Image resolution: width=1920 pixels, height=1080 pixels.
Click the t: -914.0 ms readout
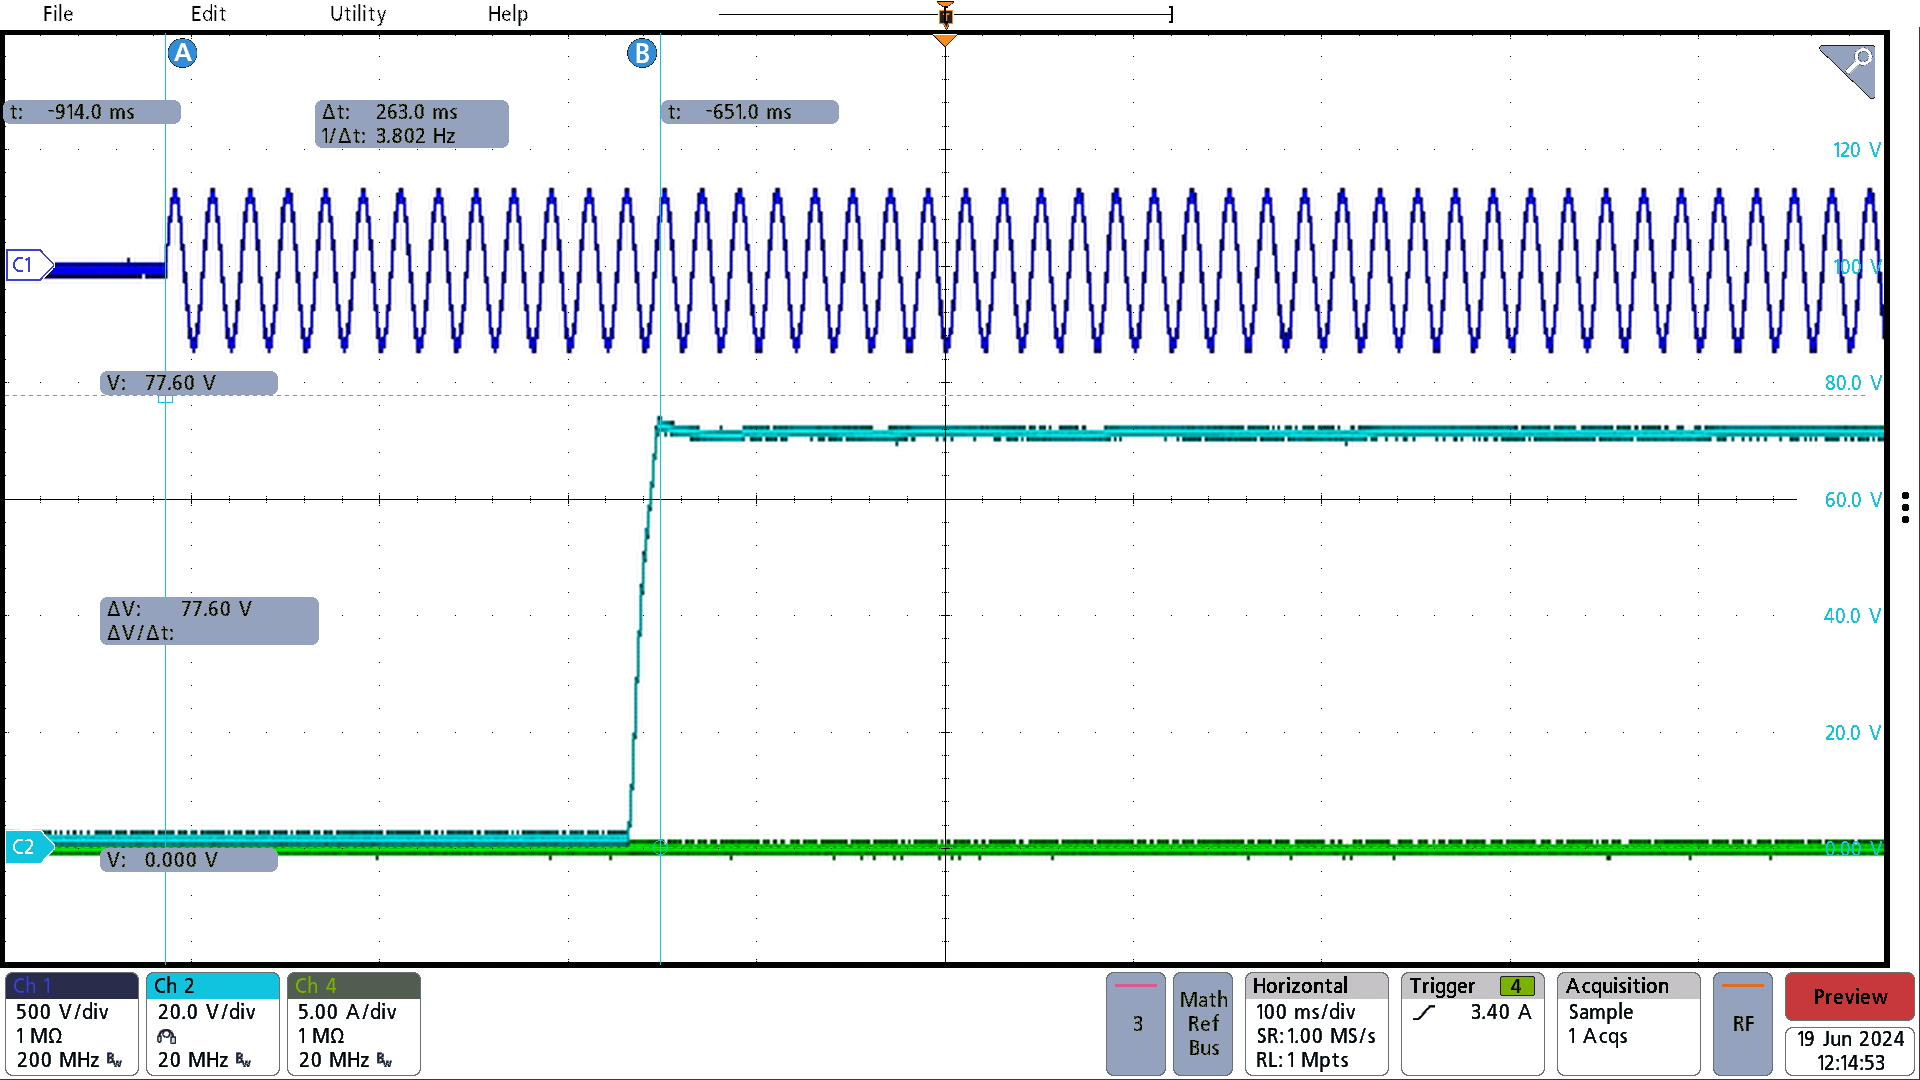(92, 112)
